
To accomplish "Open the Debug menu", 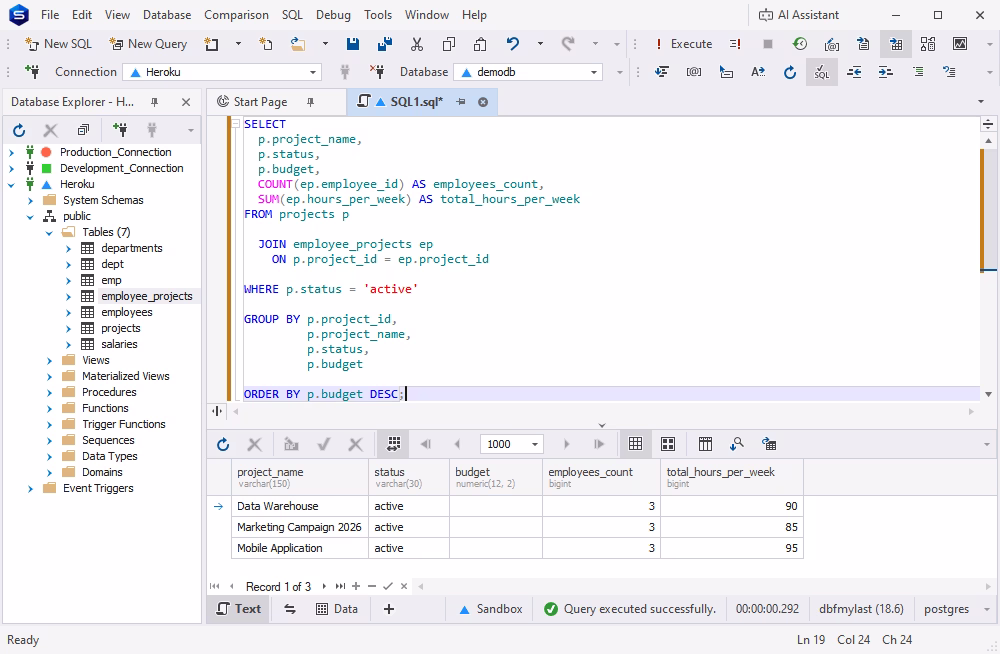I will (x=333, y=15).
